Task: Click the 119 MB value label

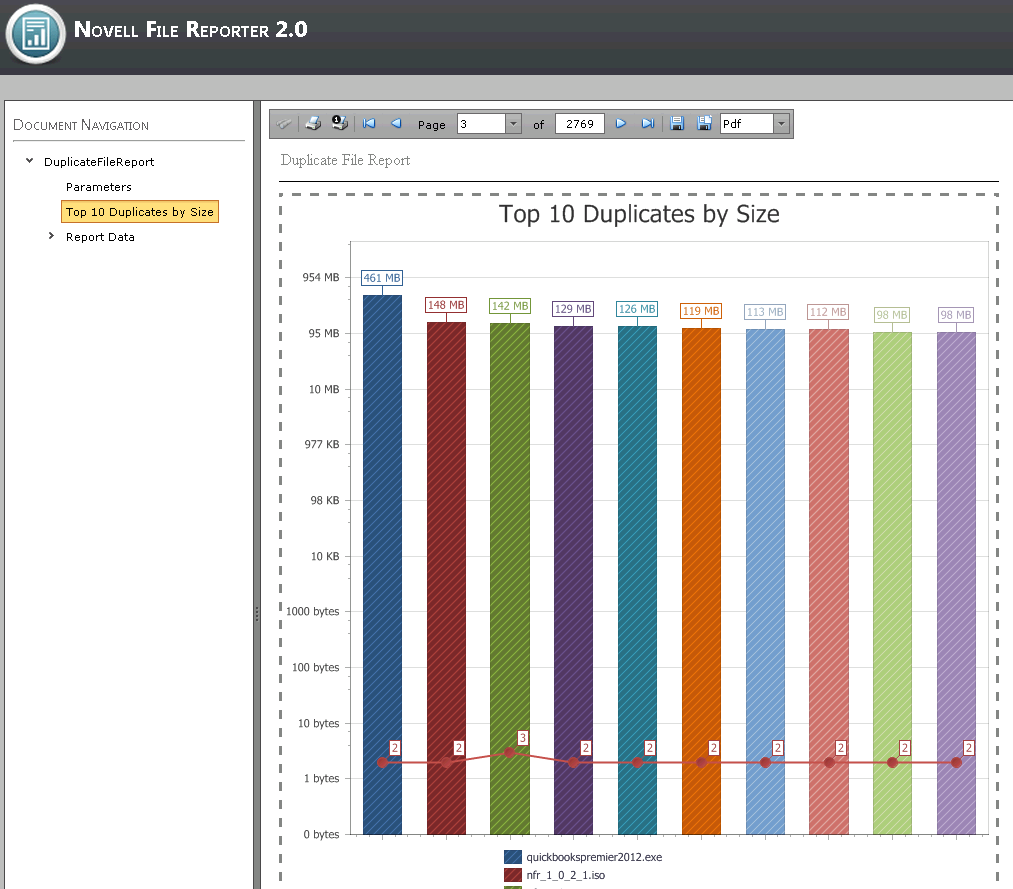Action: (701, 311)
